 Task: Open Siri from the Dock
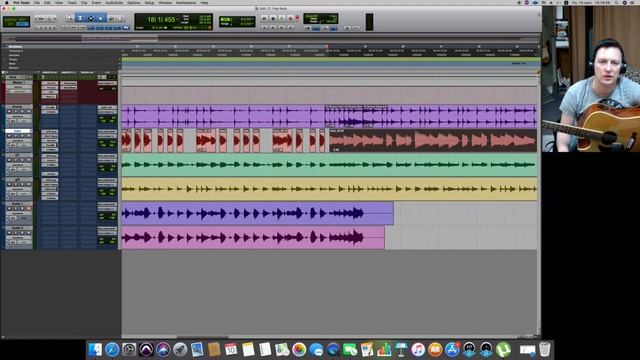point(163,350)
